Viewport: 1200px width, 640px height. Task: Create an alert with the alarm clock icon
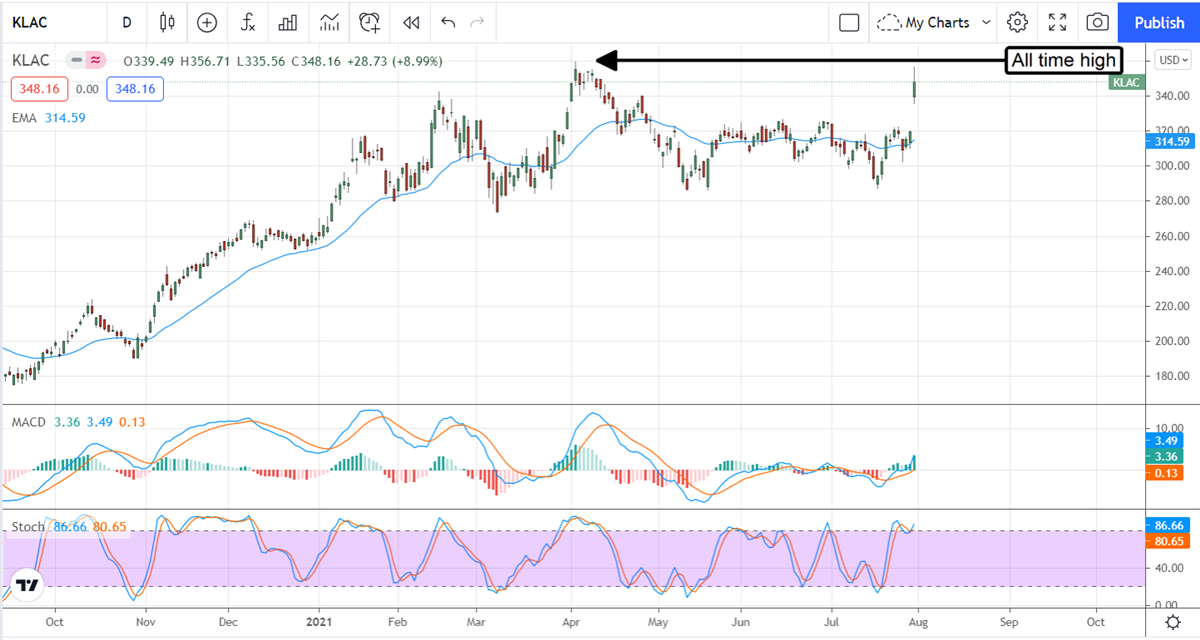370,22
